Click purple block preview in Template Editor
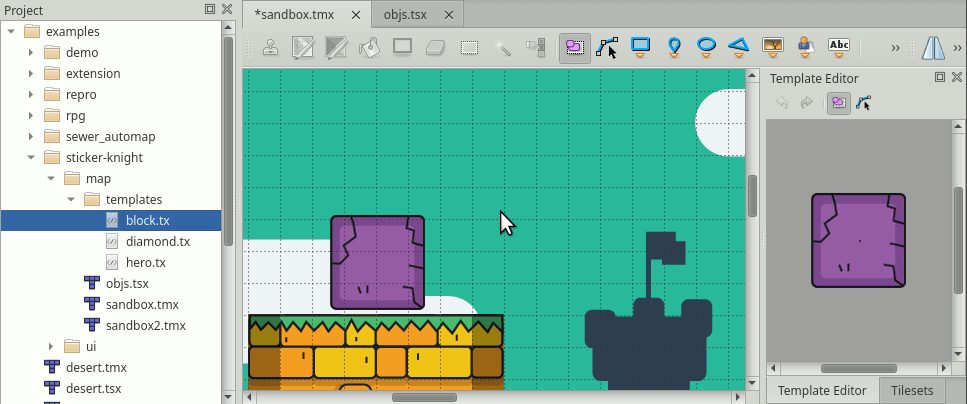The image size is (967, 404). [858, 241]
